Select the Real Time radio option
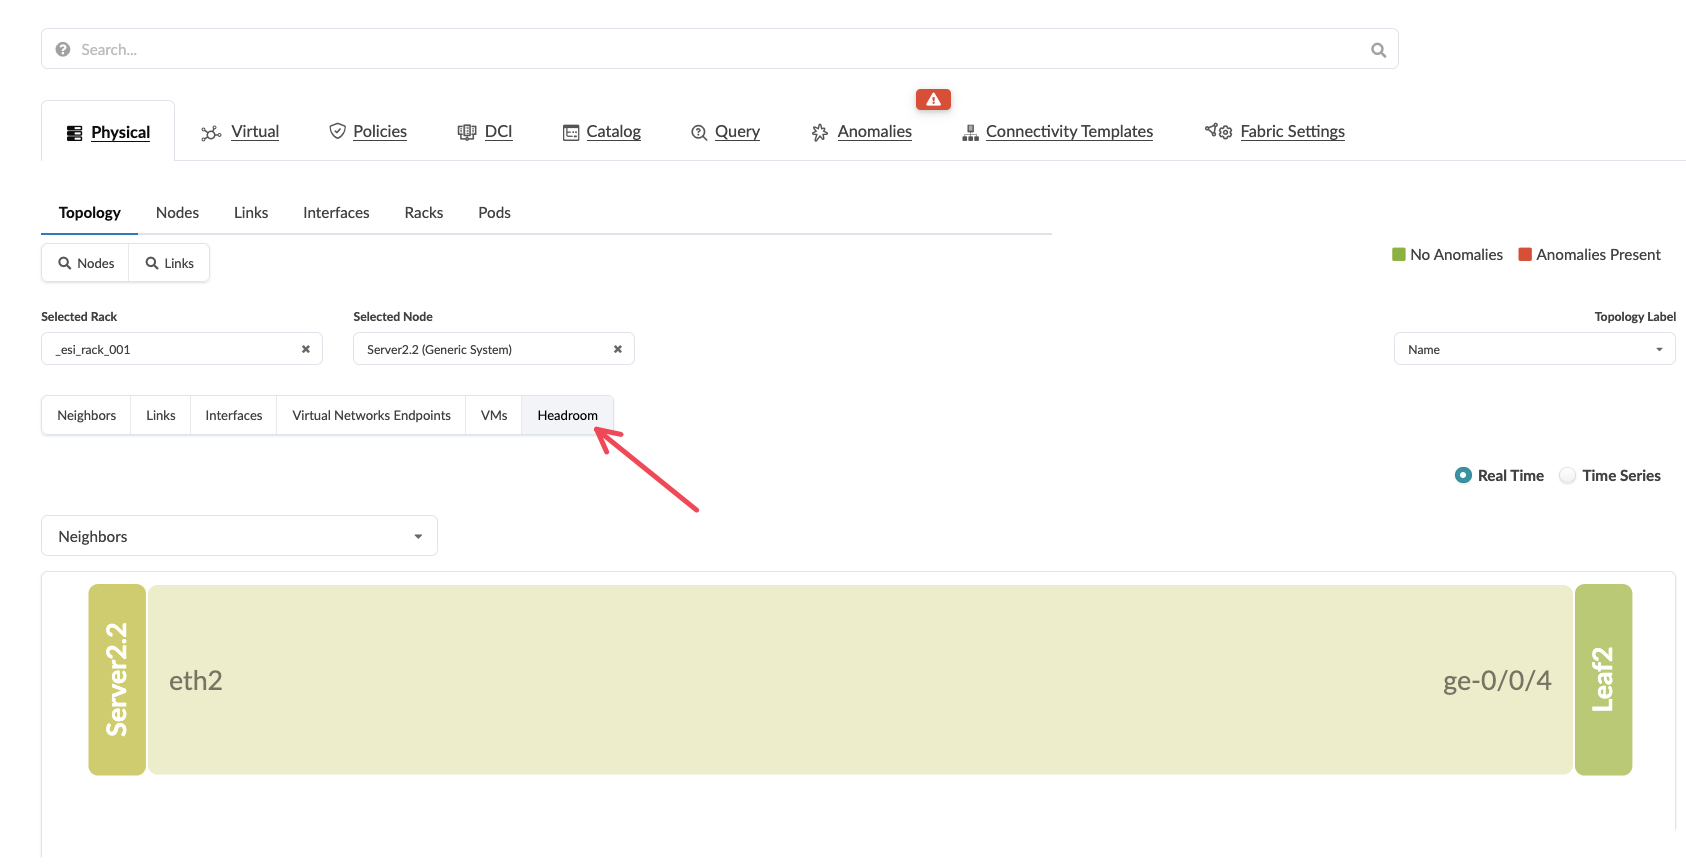Image resolution: width=1686 pixels, height=864 pixels. click(1463, 476)
